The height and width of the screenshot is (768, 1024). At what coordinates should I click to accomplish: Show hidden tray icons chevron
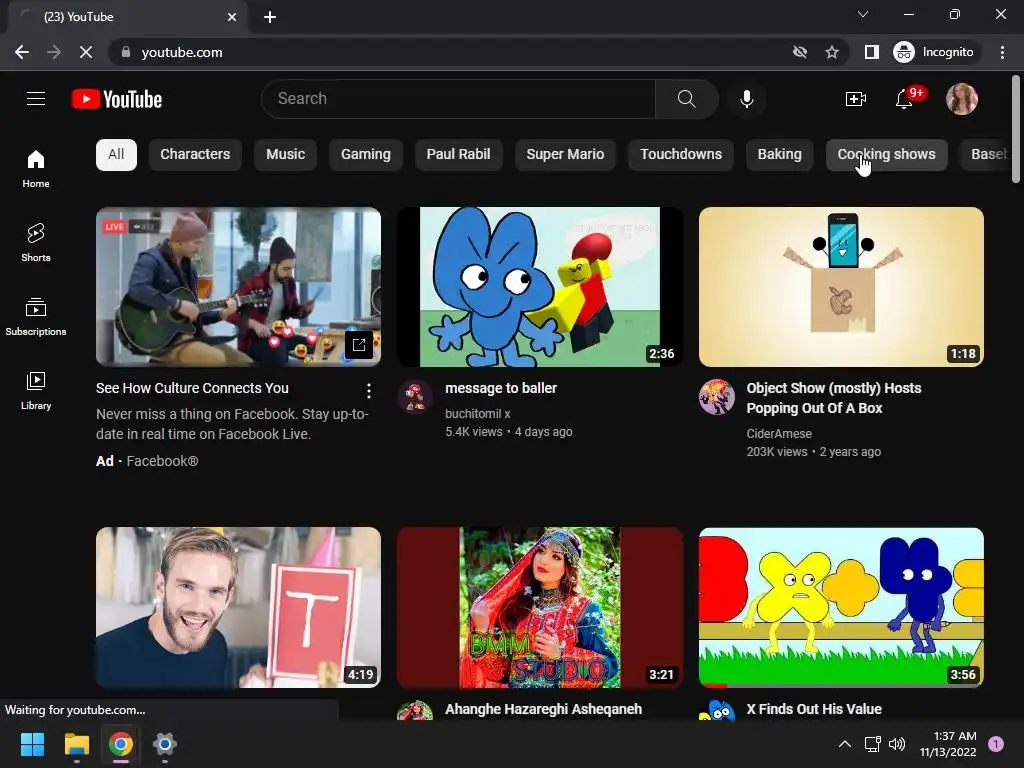pos(844,744)
